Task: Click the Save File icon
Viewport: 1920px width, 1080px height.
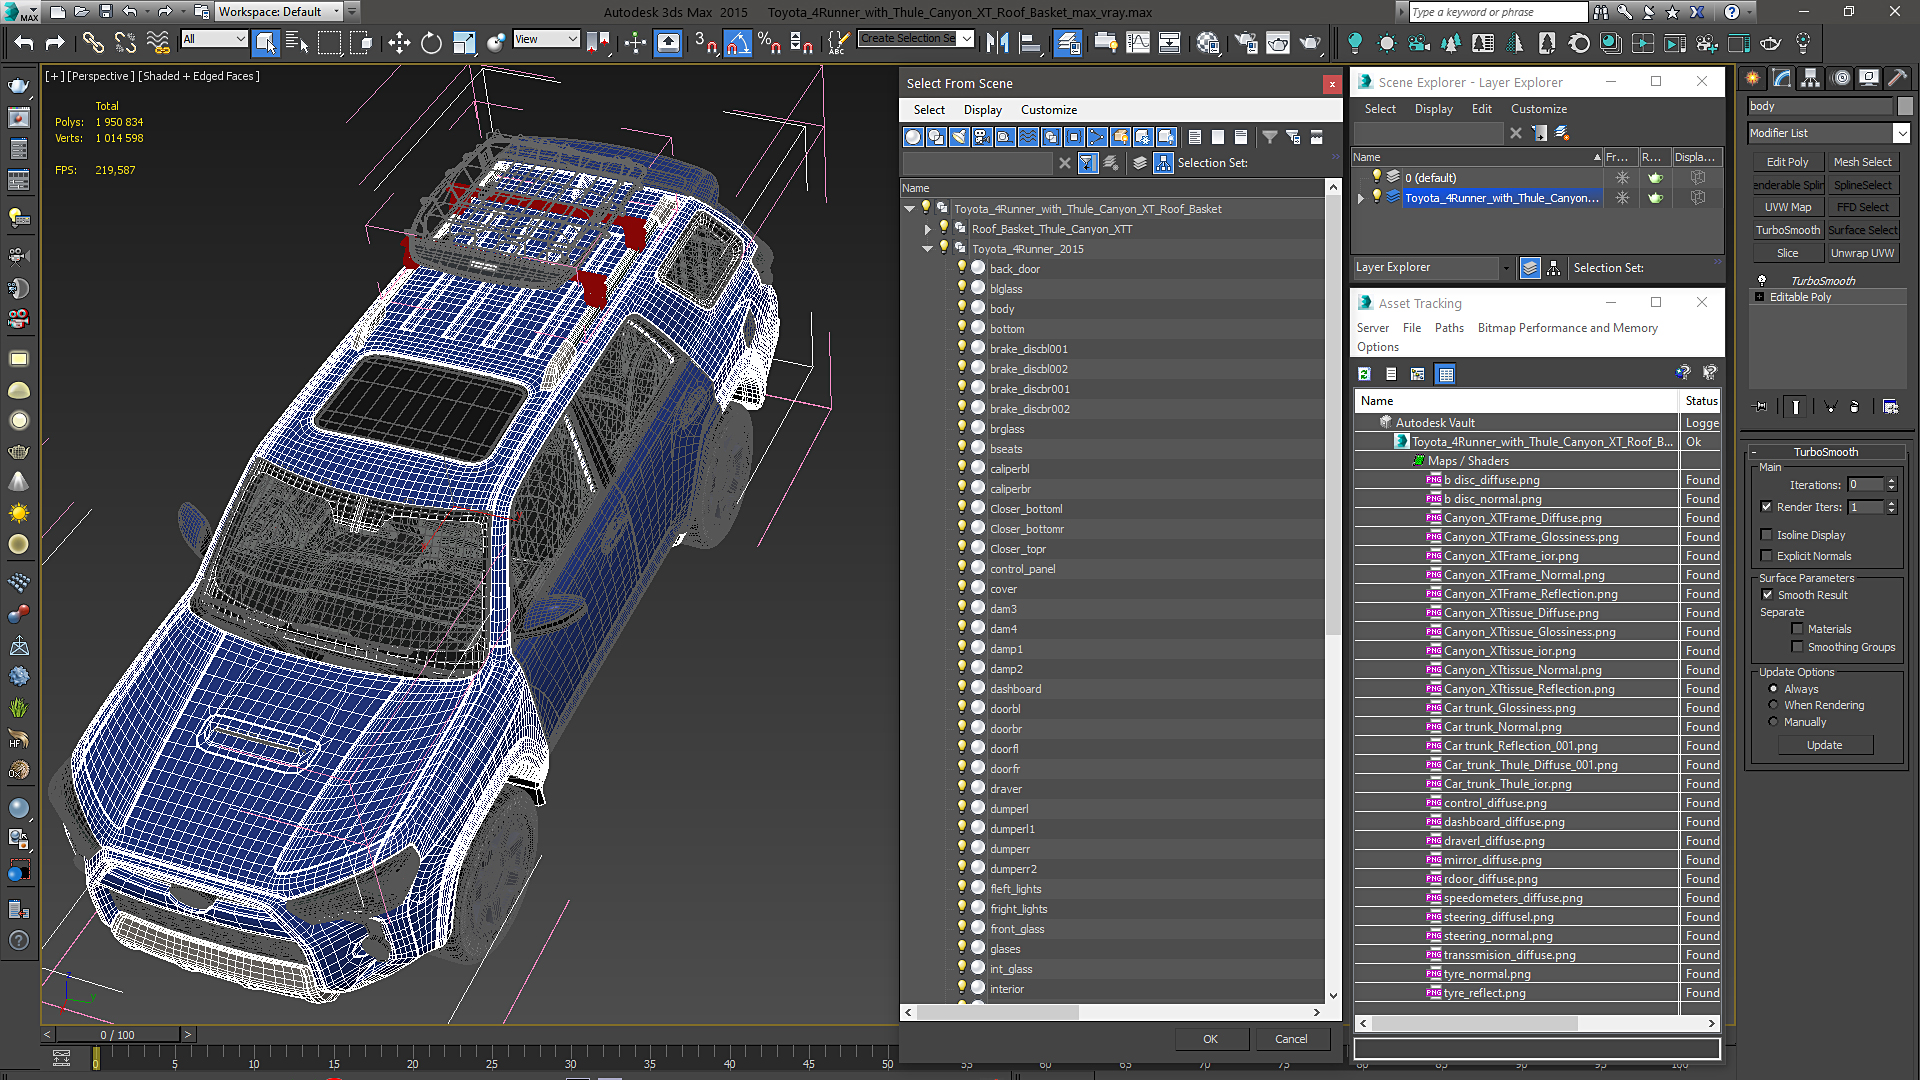Action: pyautogui.click(x=105, y=12)
